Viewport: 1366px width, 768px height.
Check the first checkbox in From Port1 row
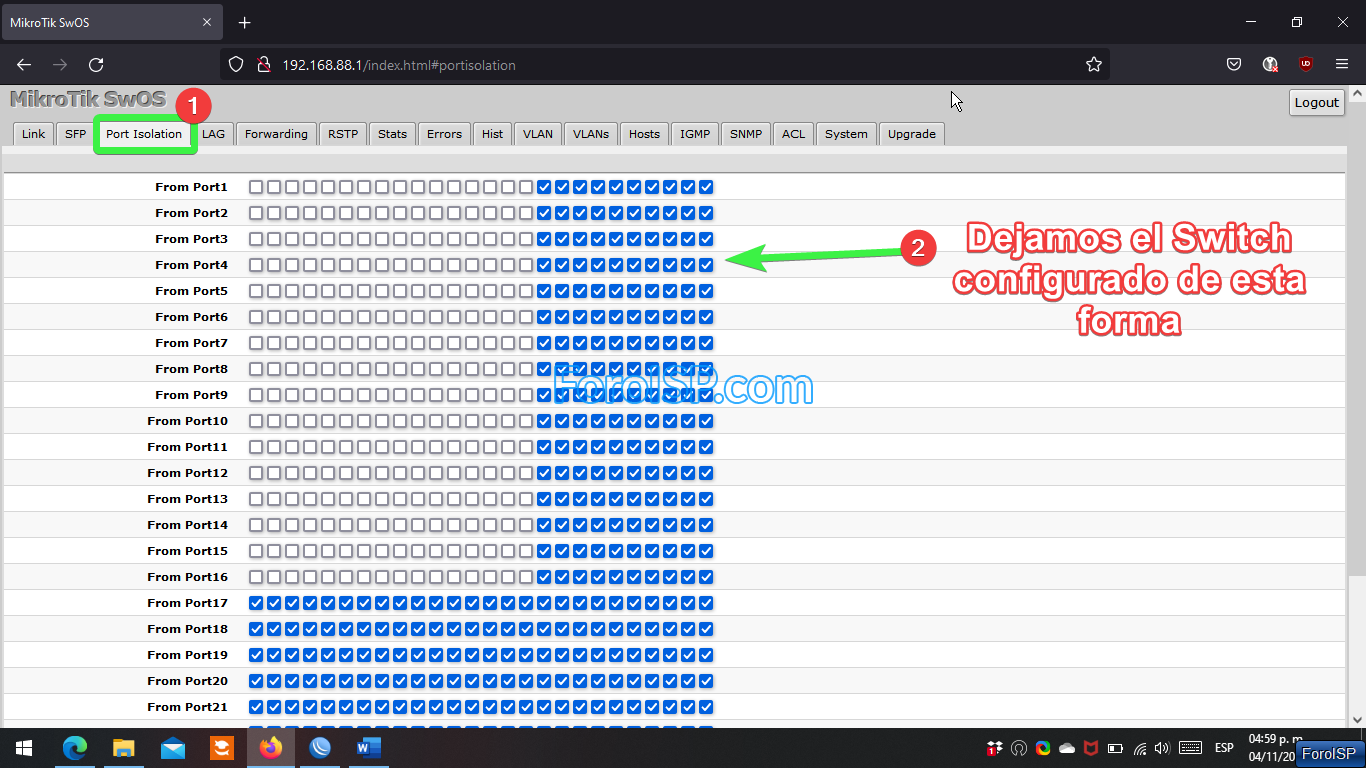tap(256, 187)
